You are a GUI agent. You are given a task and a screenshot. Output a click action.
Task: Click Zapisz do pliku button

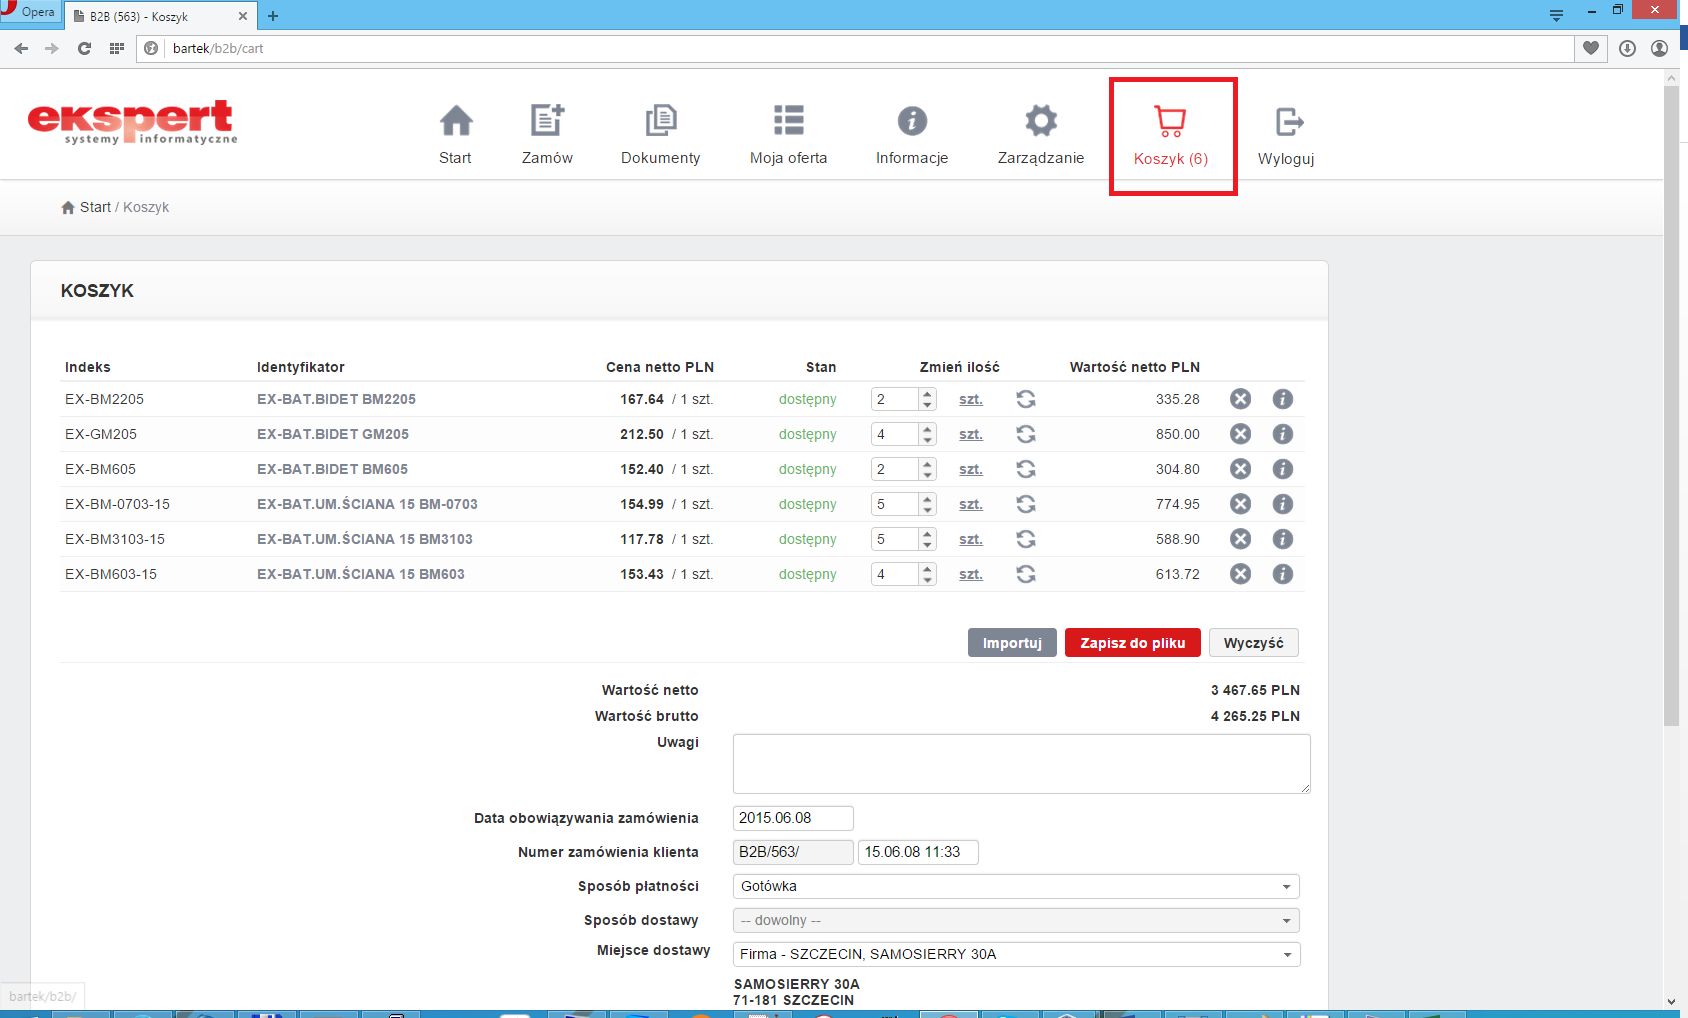point(1133,643)
